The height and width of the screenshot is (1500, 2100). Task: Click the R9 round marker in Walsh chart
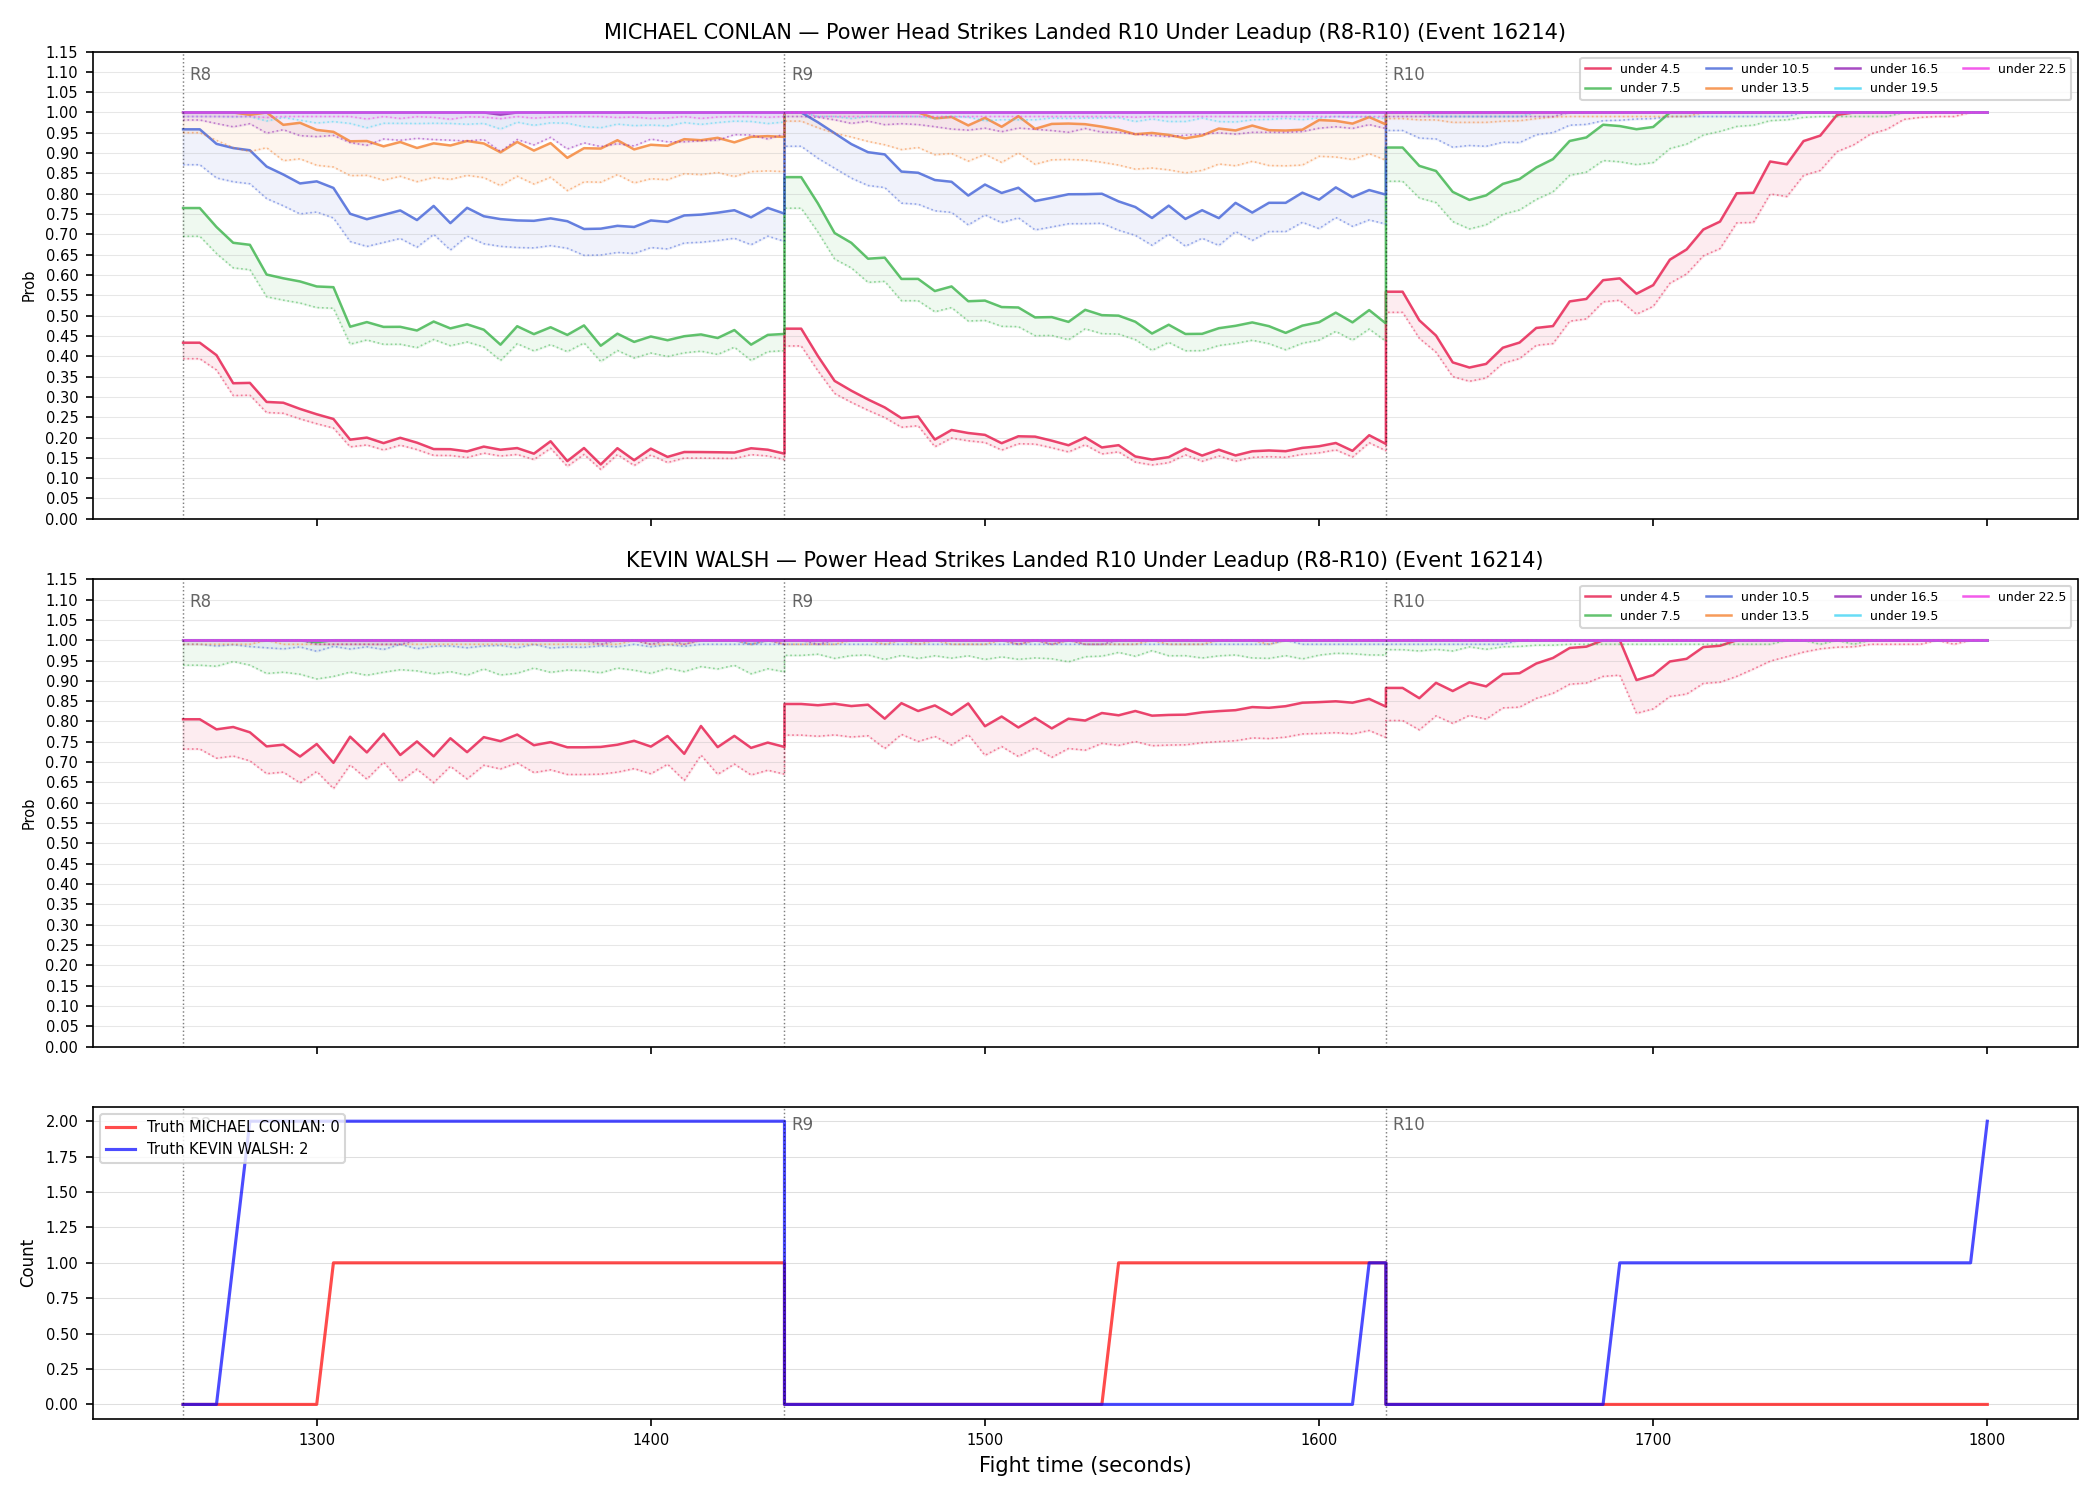coord(802,602)
